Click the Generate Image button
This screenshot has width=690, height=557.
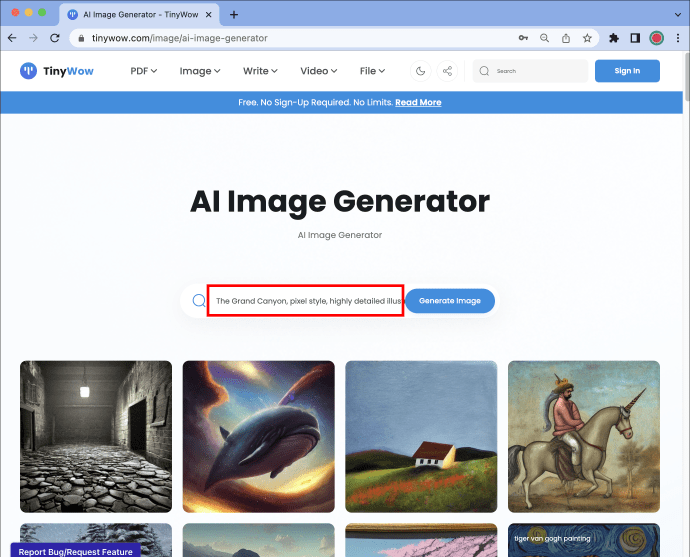pos(450,301)
